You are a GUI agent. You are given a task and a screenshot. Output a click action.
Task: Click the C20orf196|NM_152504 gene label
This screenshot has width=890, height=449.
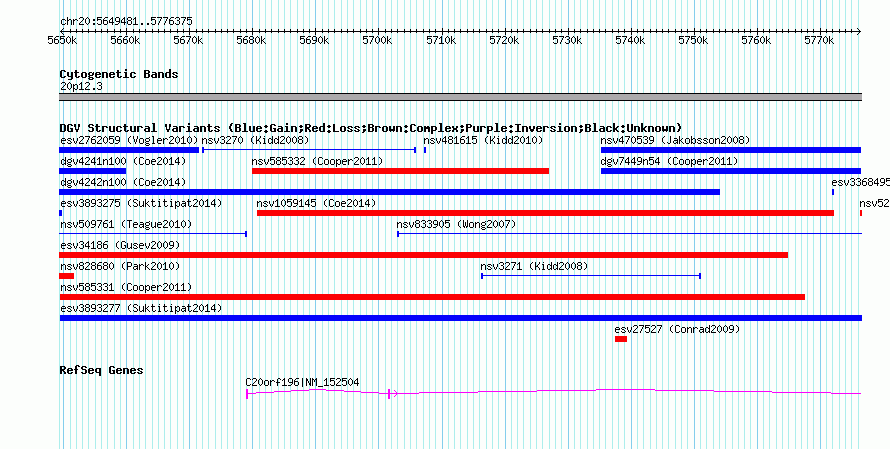(303, 383)
